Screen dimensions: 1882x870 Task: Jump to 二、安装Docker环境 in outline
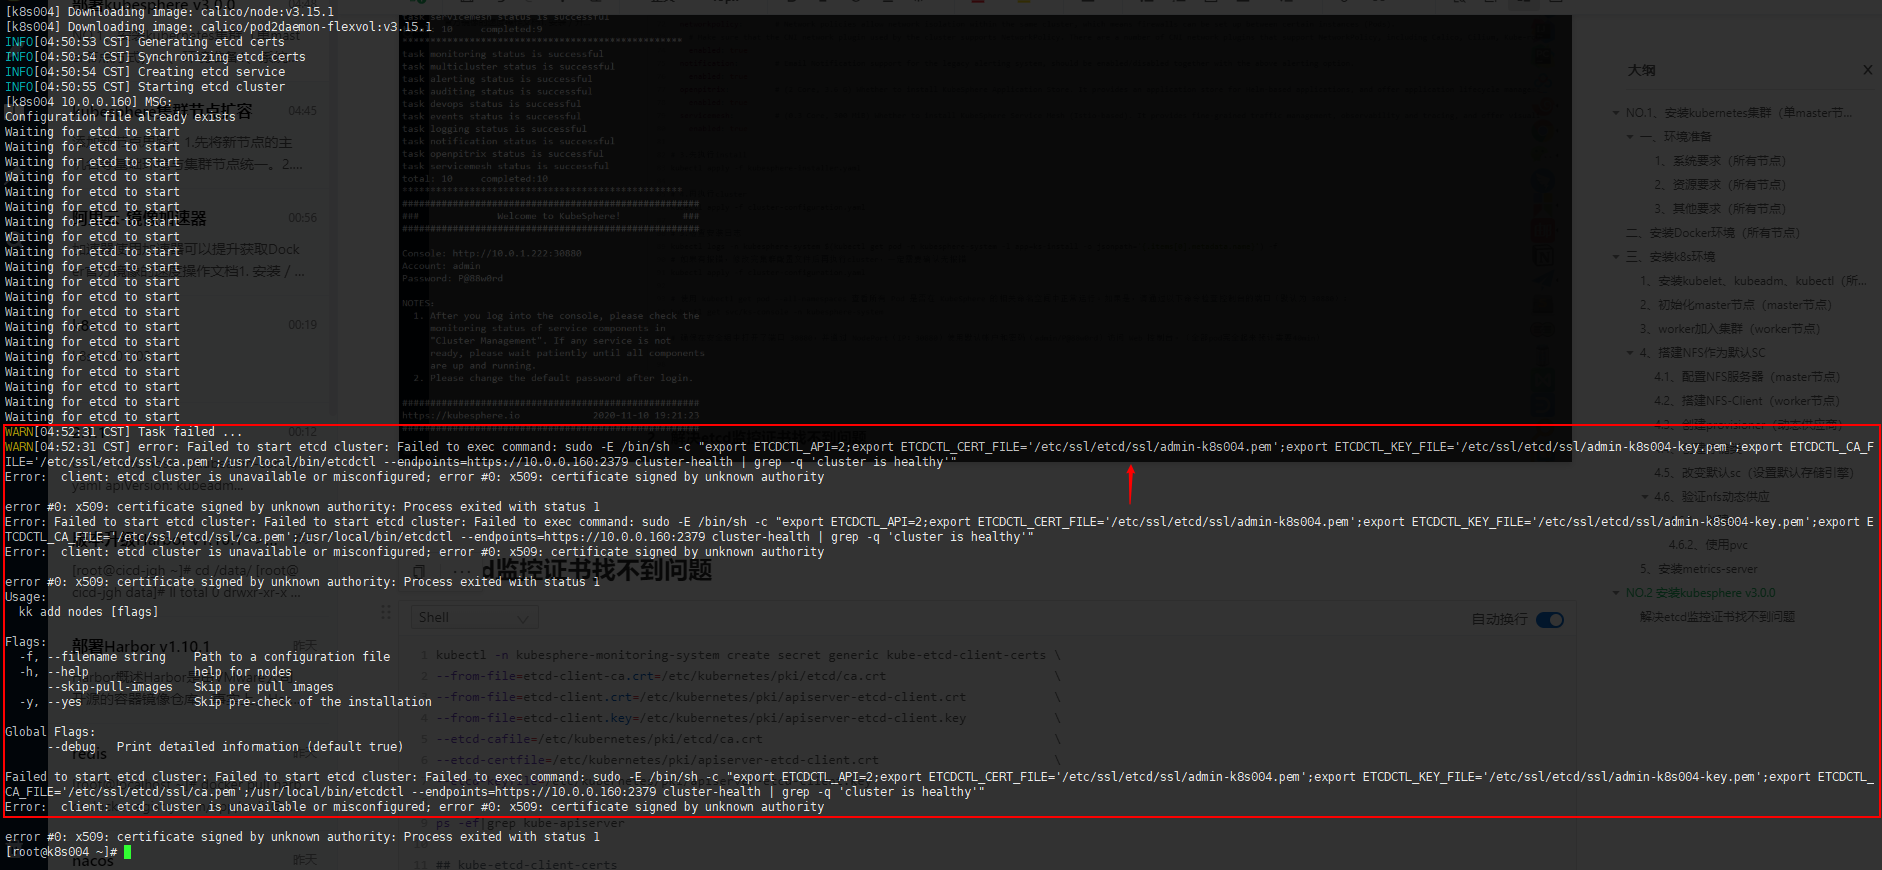(1712, 233)
